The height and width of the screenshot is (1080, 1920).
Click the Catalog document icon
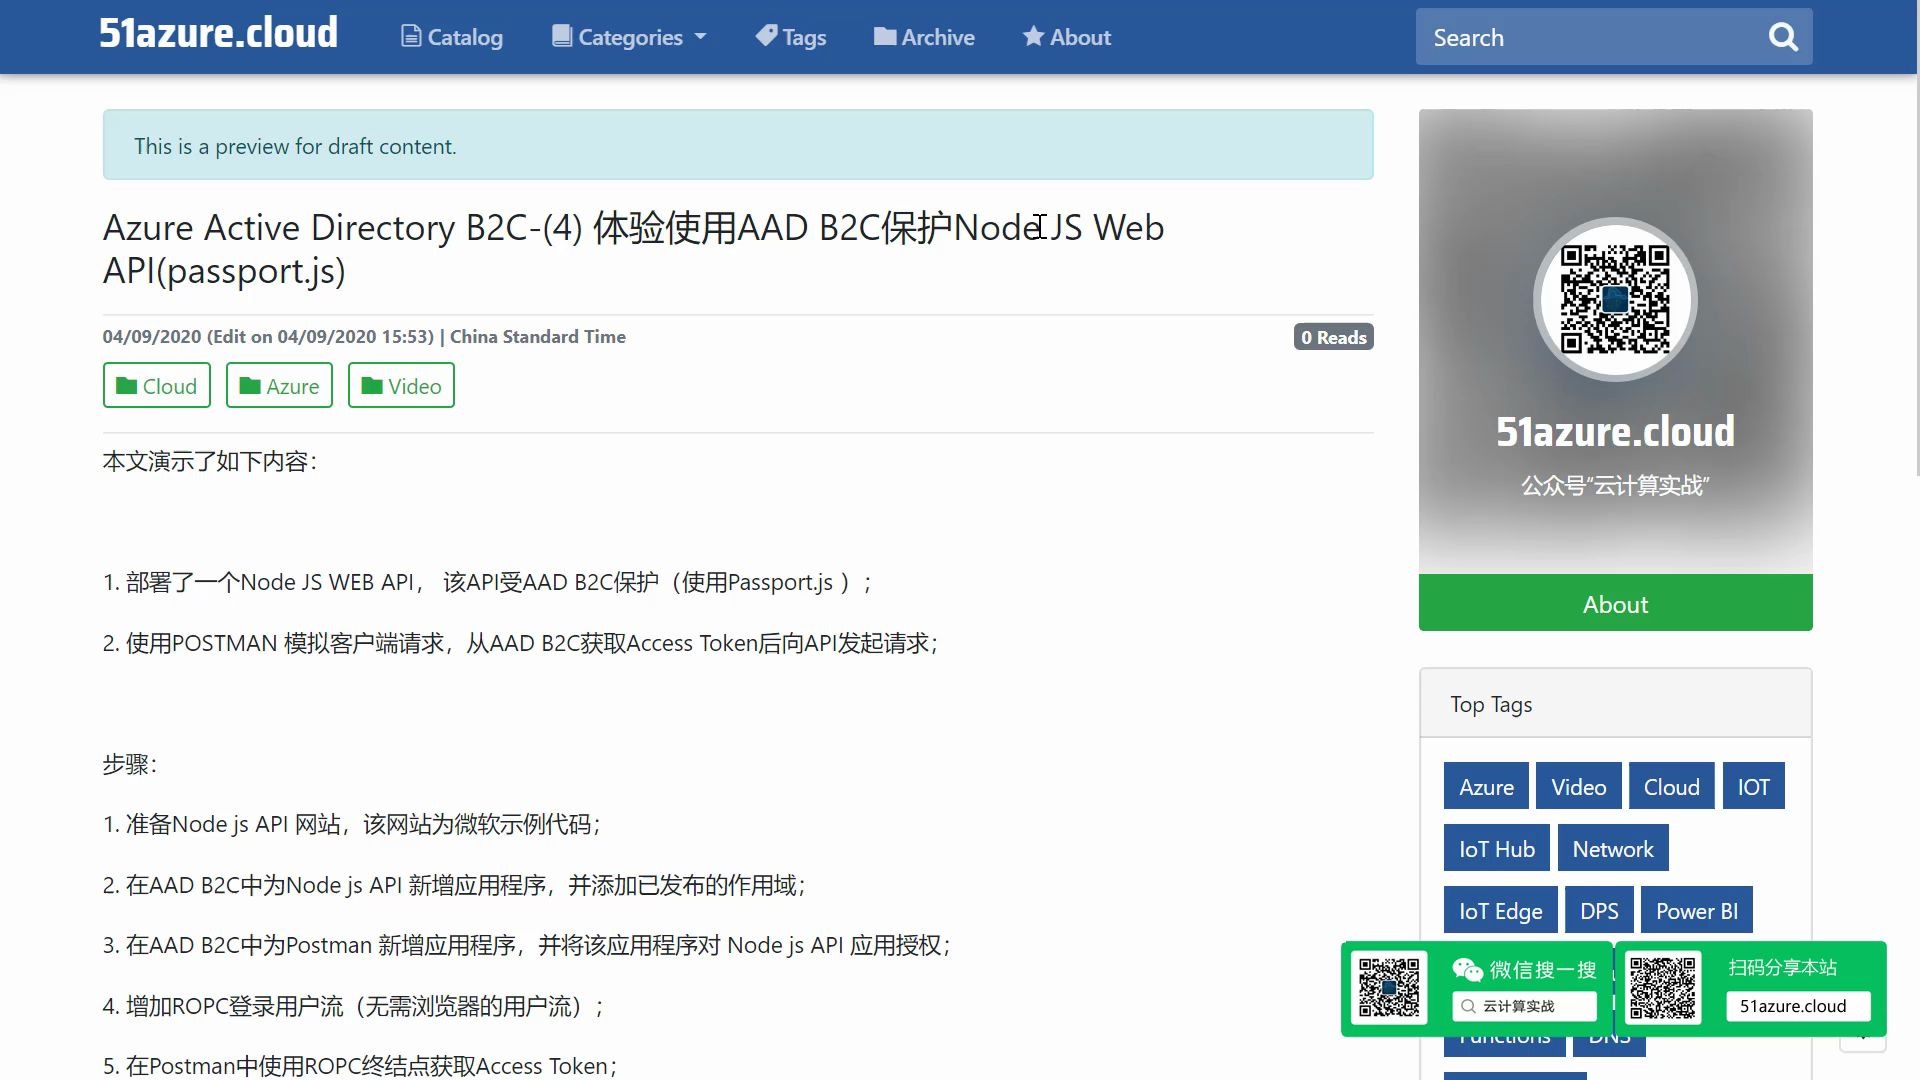410,37
